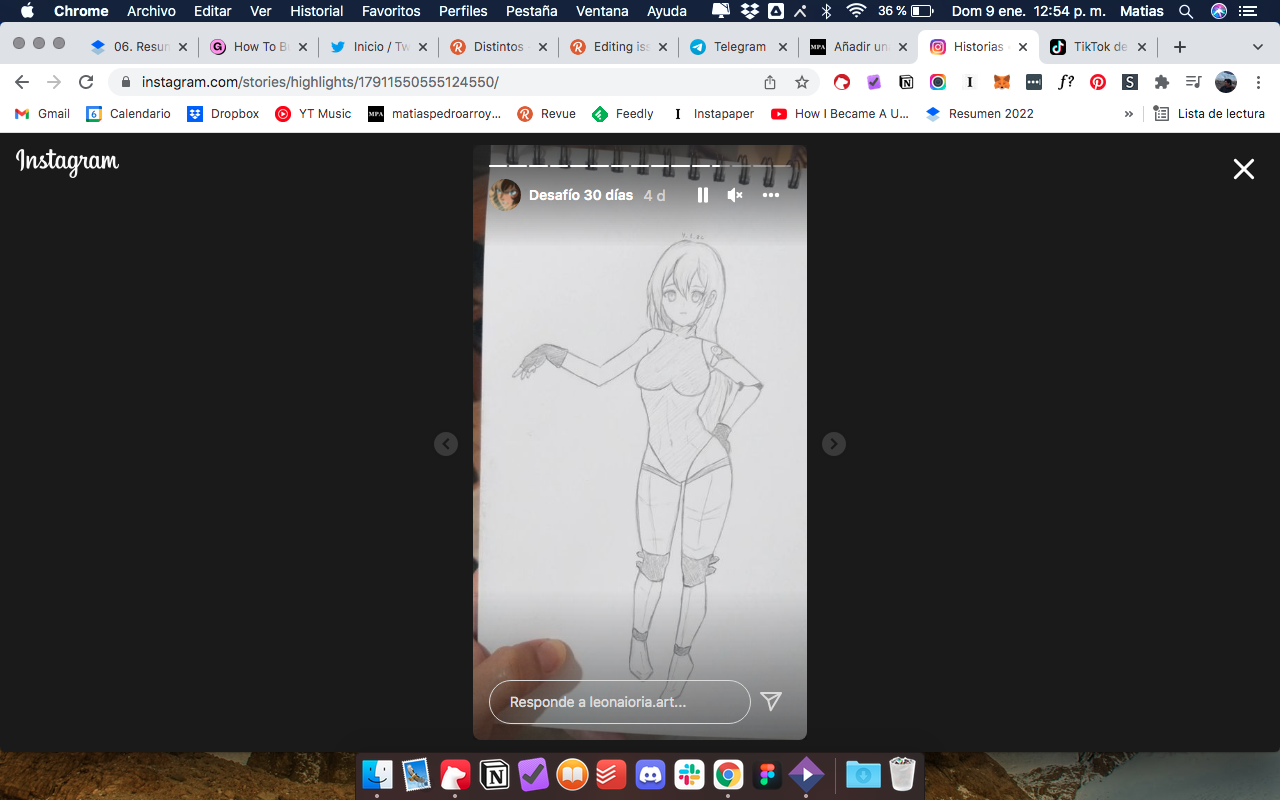Bookmark this page with the star
Image resolution: width=1280 pixels, height=800 pixels.
[x=802, y=82]
